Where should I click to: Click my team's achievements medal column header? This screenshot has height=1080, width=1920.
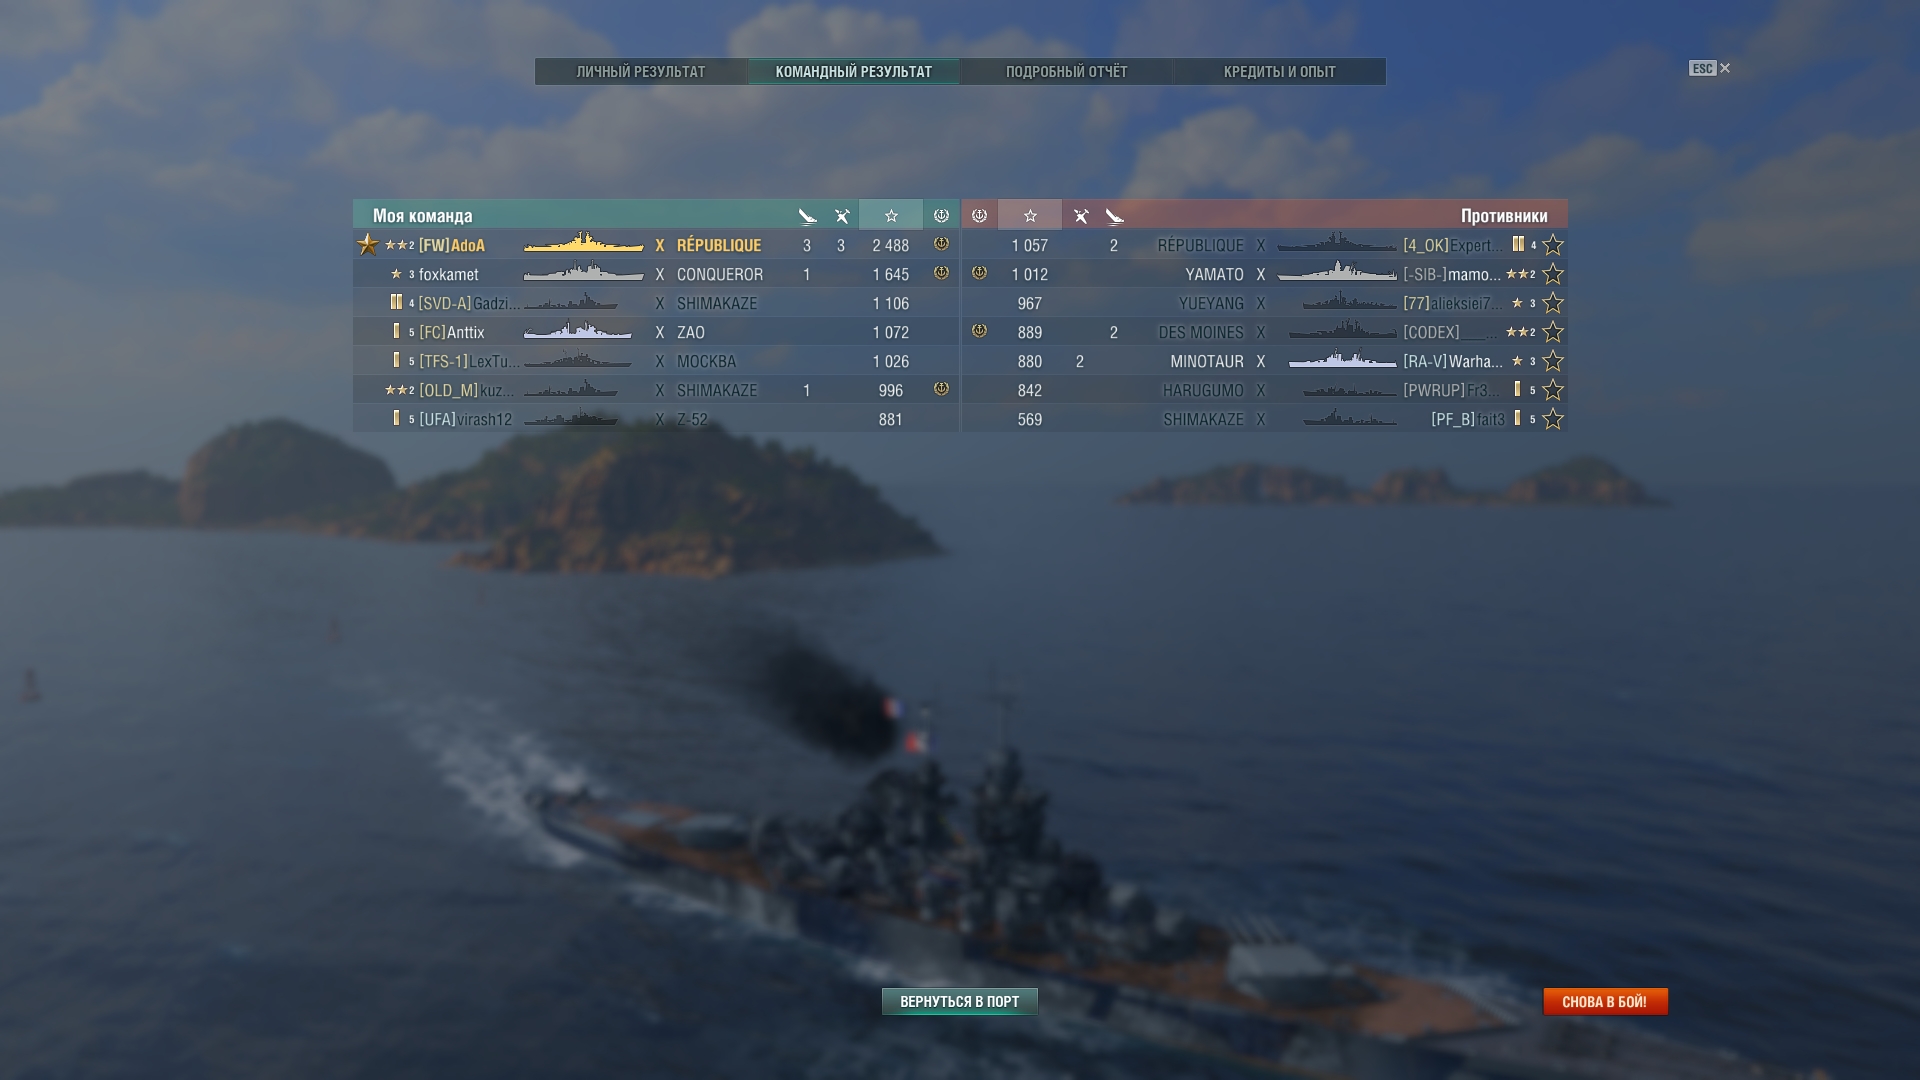click(x=941, y=215)
